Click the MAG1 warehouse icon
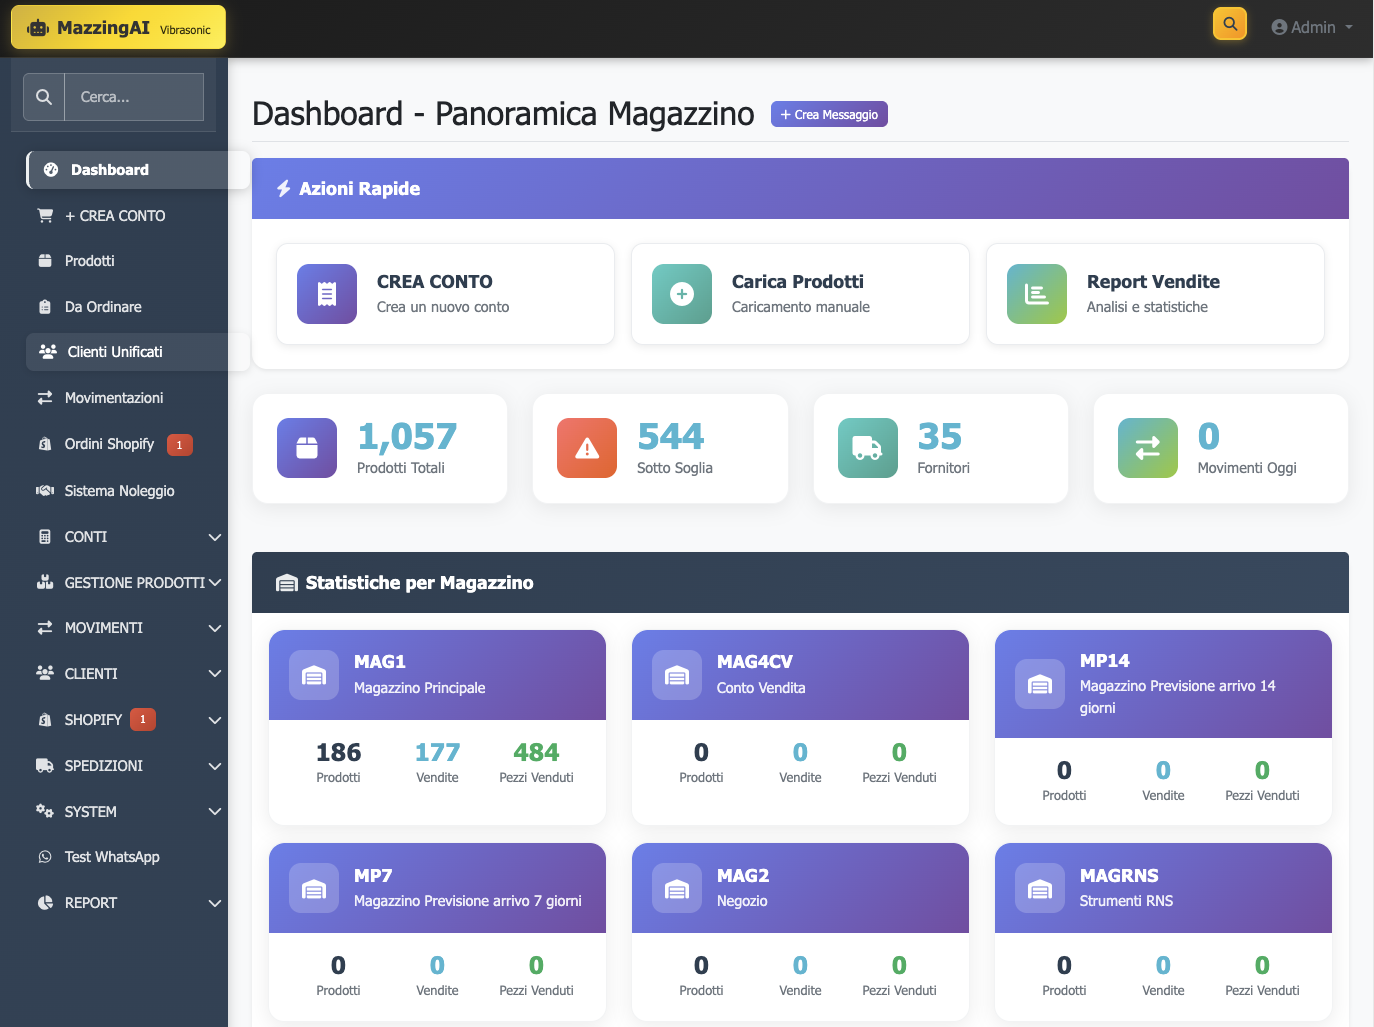1374x1027 pixels. [314, 675]
